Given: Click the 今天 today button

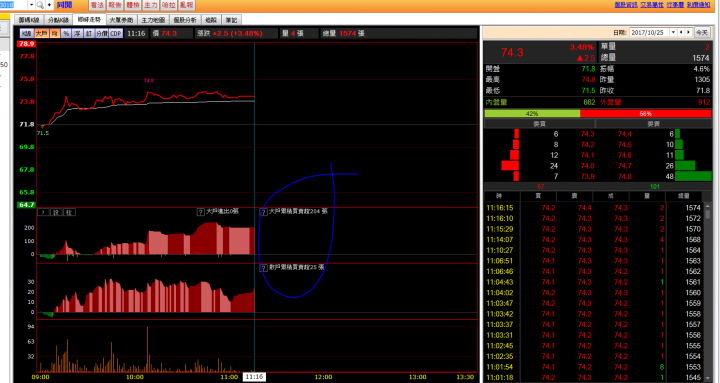Looking at the screenshot, I should (x=702, y=33).
